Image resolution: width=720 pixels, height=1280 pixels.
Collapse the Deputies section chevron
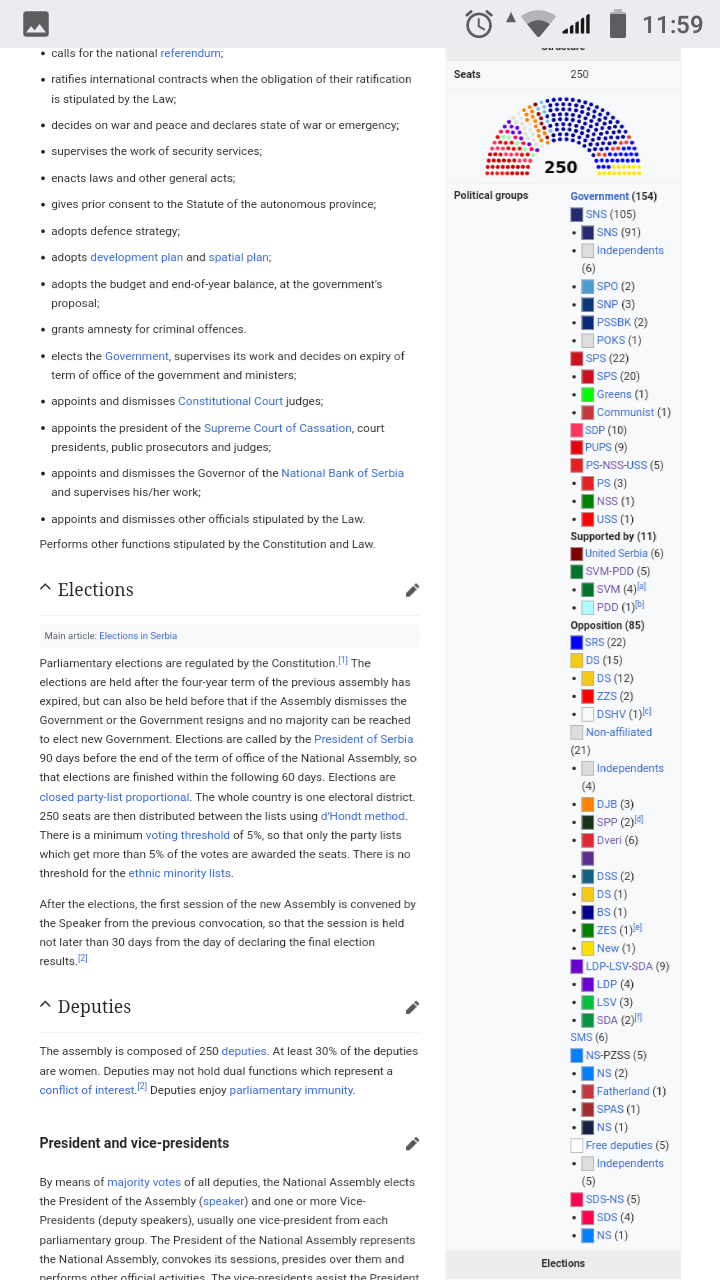(x=45, y=1005)
